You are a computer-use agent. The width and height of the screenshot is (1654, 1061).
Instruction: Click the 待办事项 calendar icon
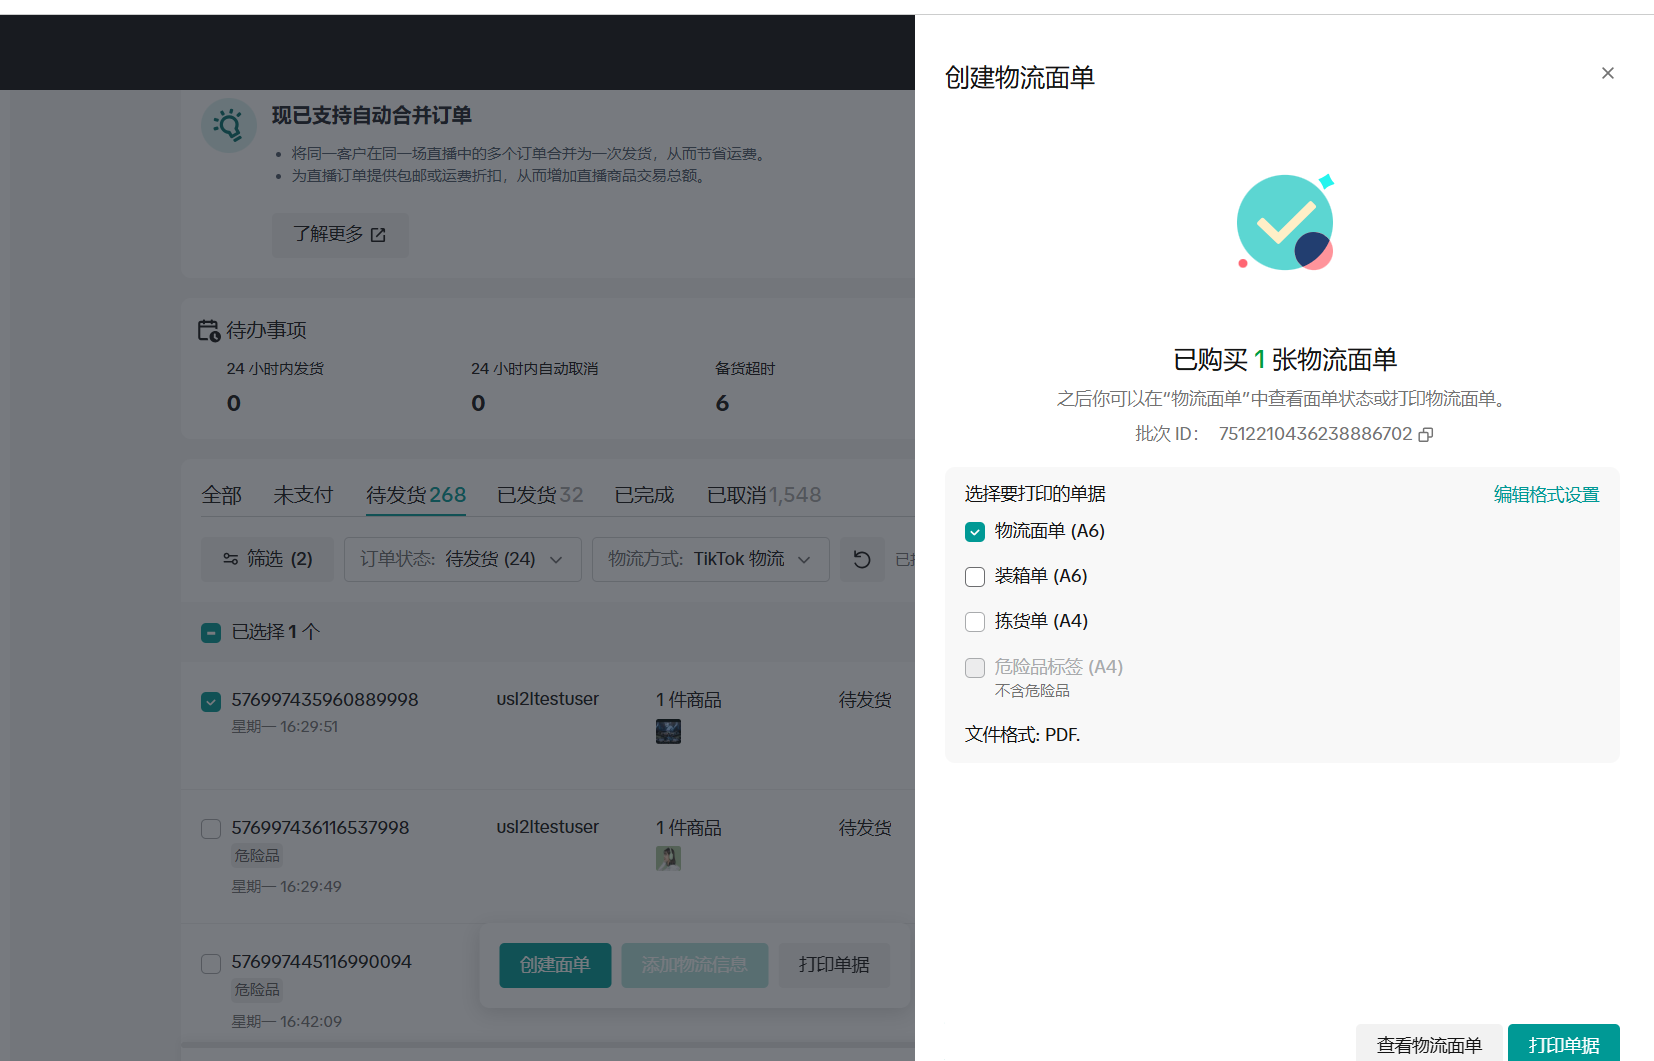tap(208, 330)
